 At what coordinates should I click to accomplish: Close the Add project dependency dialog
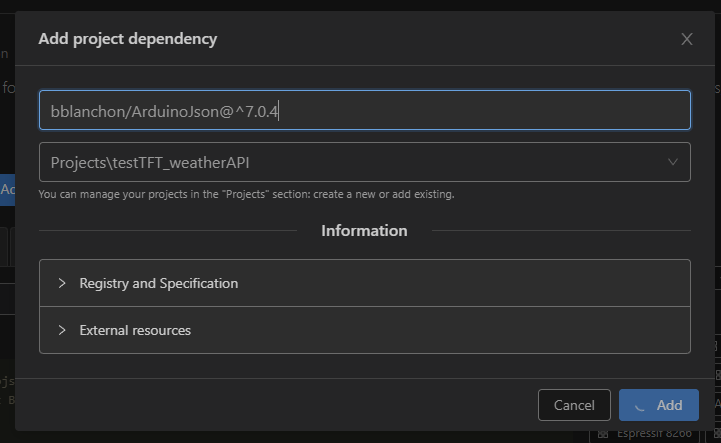[x=687, y=39]
